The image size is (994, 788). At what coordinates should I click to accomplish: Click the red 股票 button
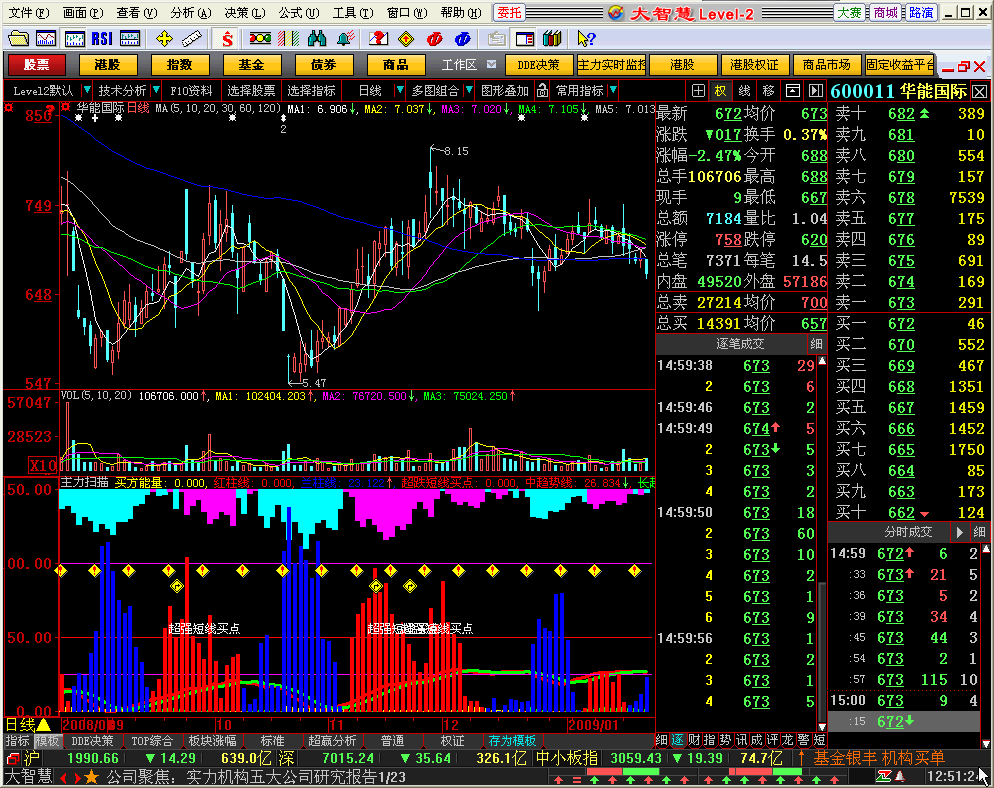[36, 65]
